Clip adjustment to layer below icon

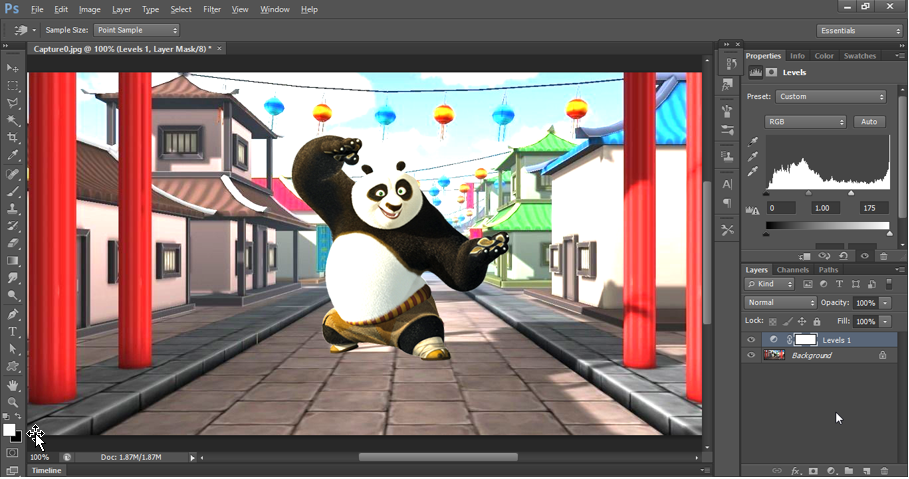[804, 256]
